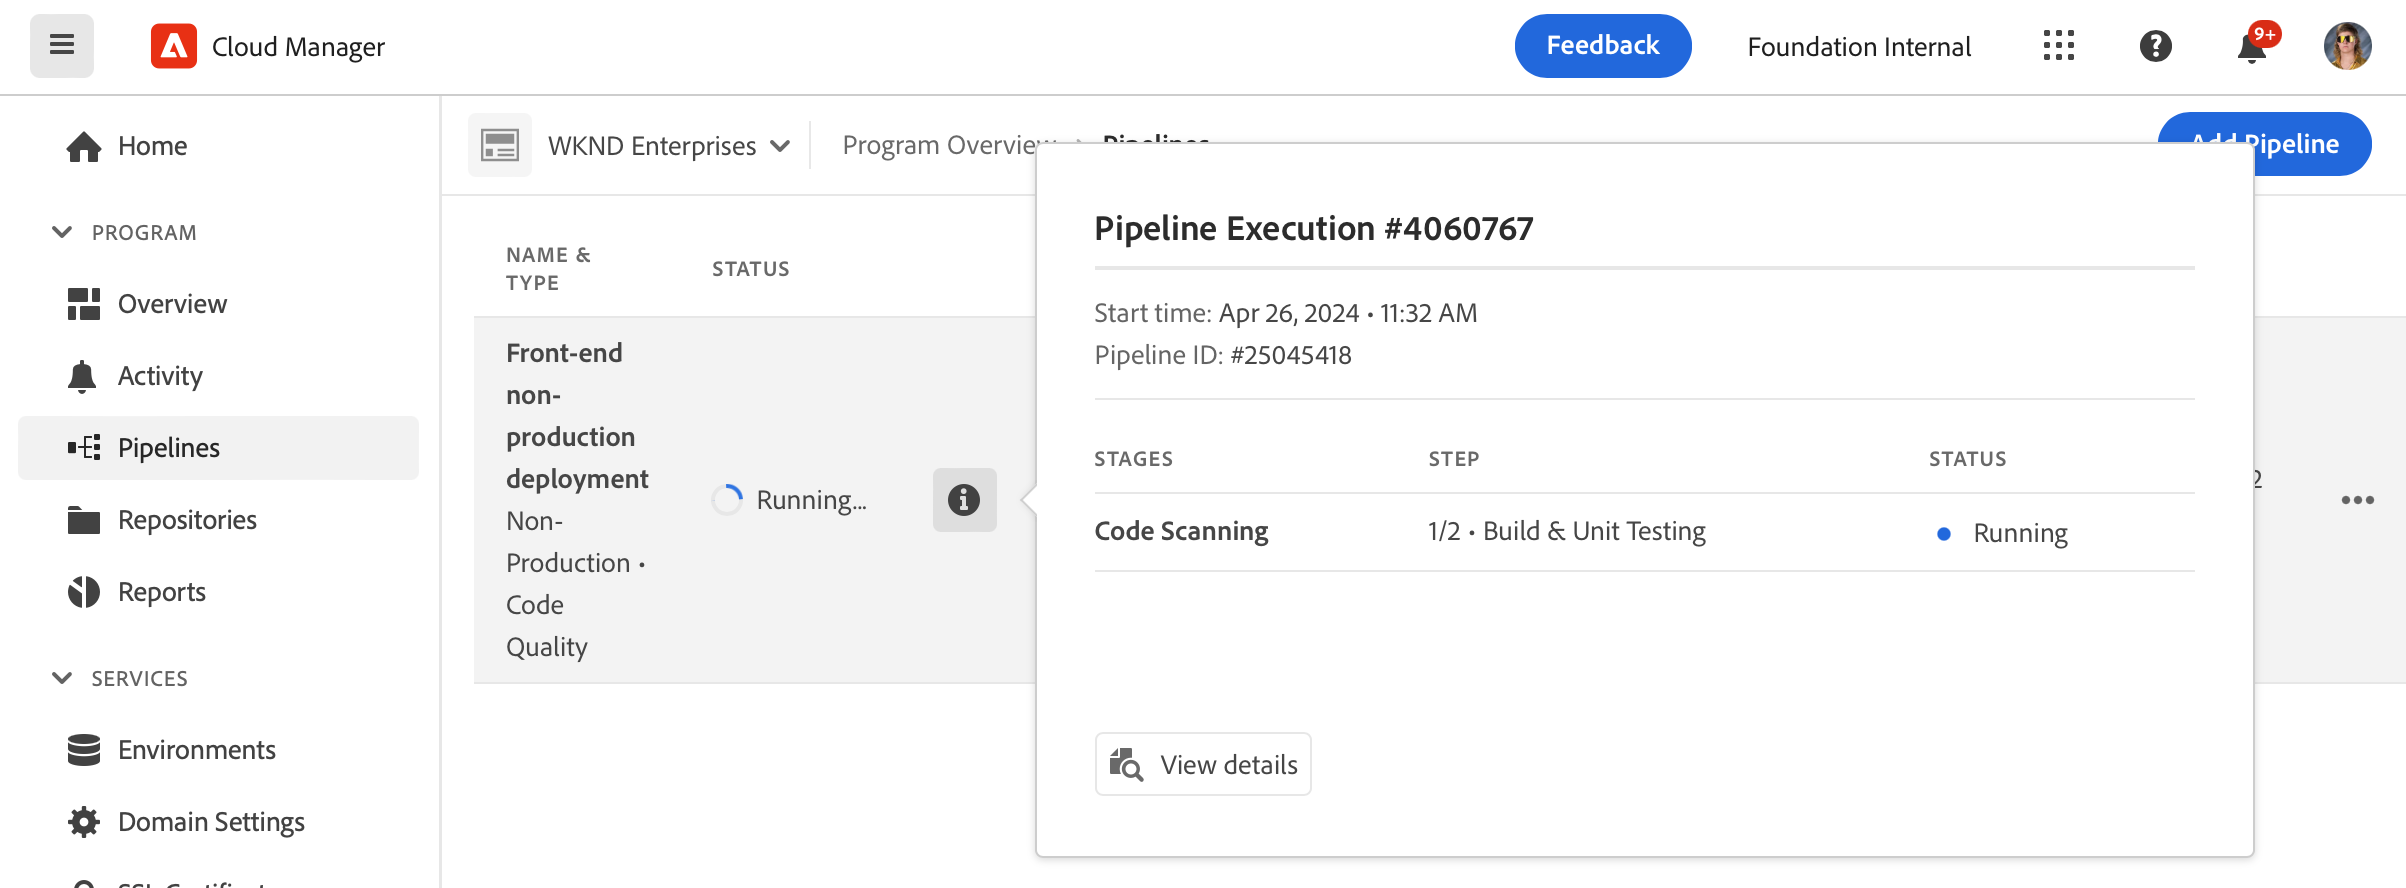Collapse the SERVICES sidebar section
The width and height of the screenshot is (2406, 888).
point(62,678)
